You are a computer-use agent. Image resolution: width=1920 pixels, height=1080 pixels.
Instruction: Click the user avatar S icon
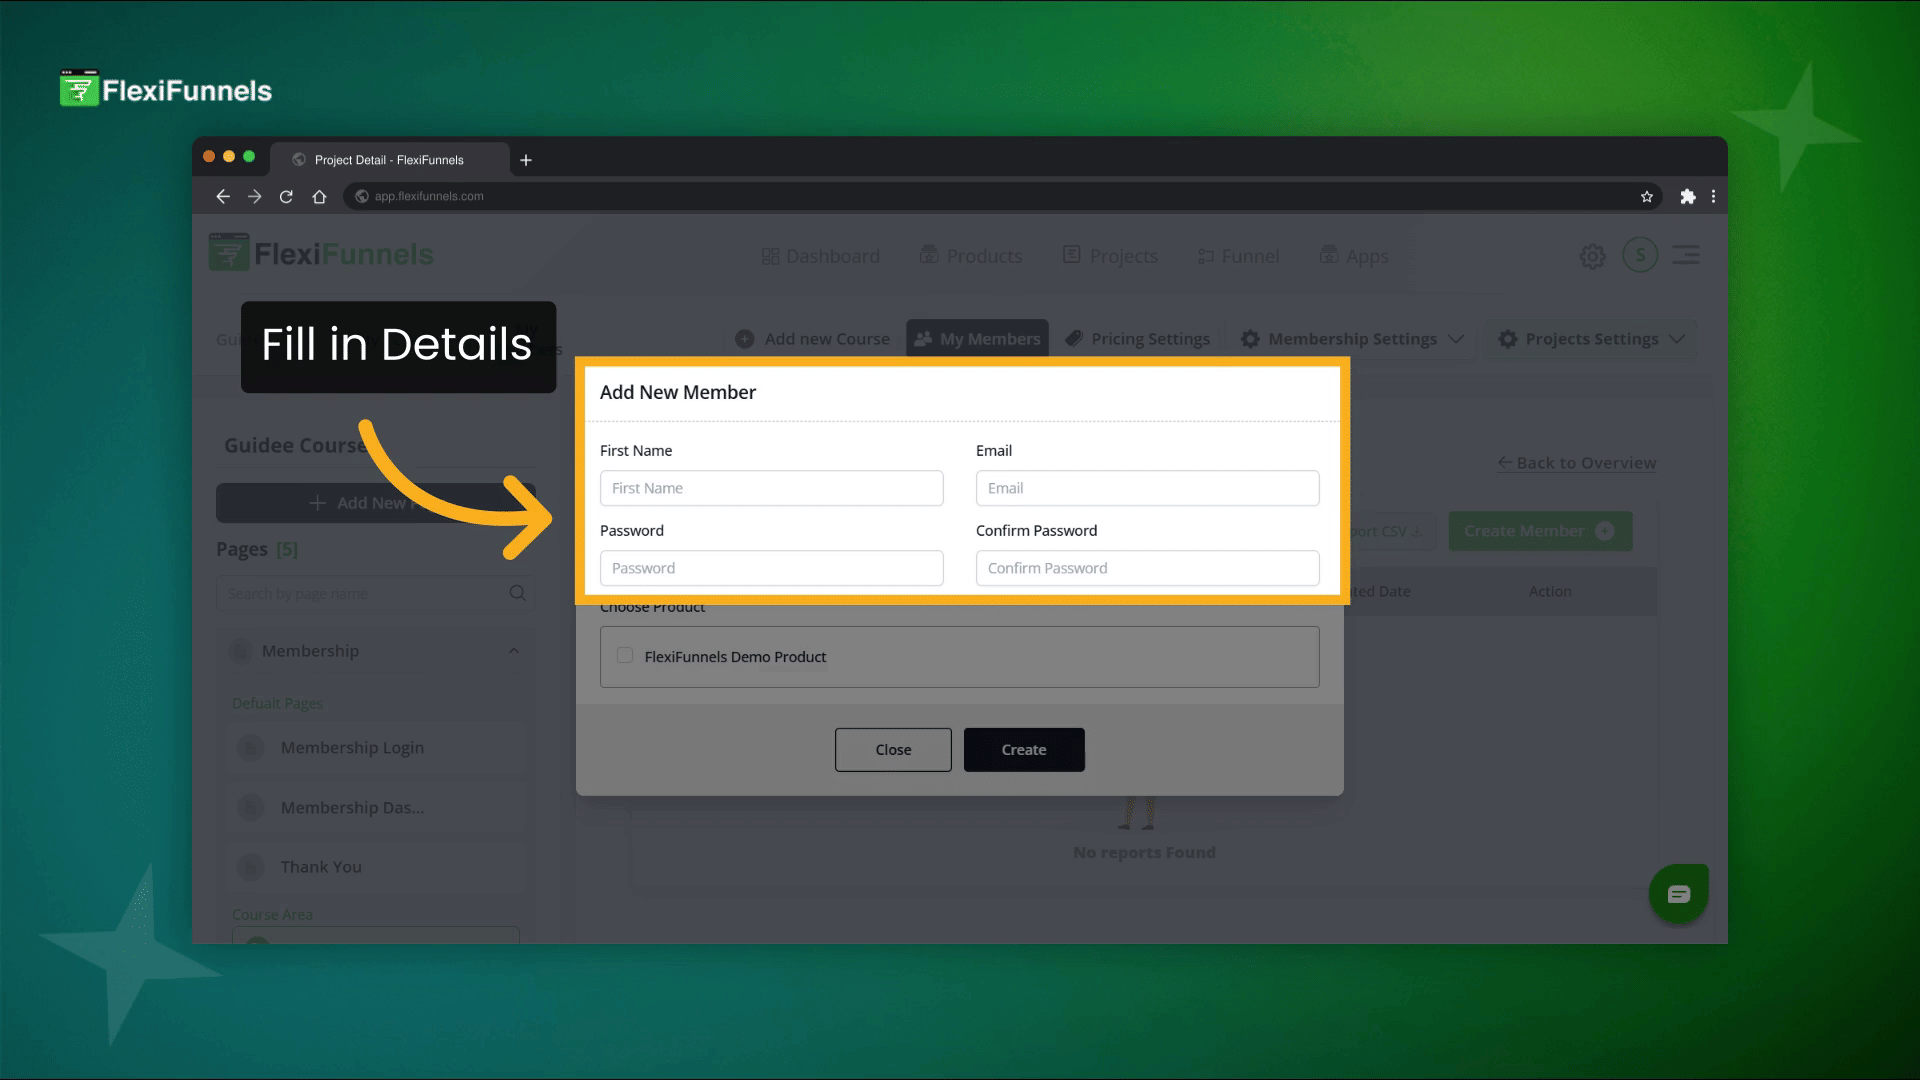pyautogui.click(x=1639, y=255)
